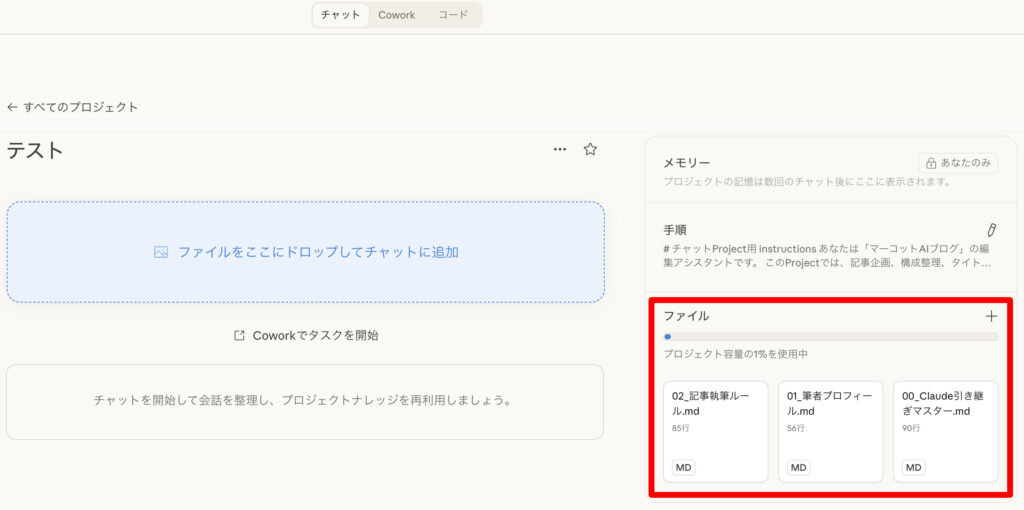Open the project options three-dot menu
This screenshot has width=1024, height=510.
click(x=560, y=150)
